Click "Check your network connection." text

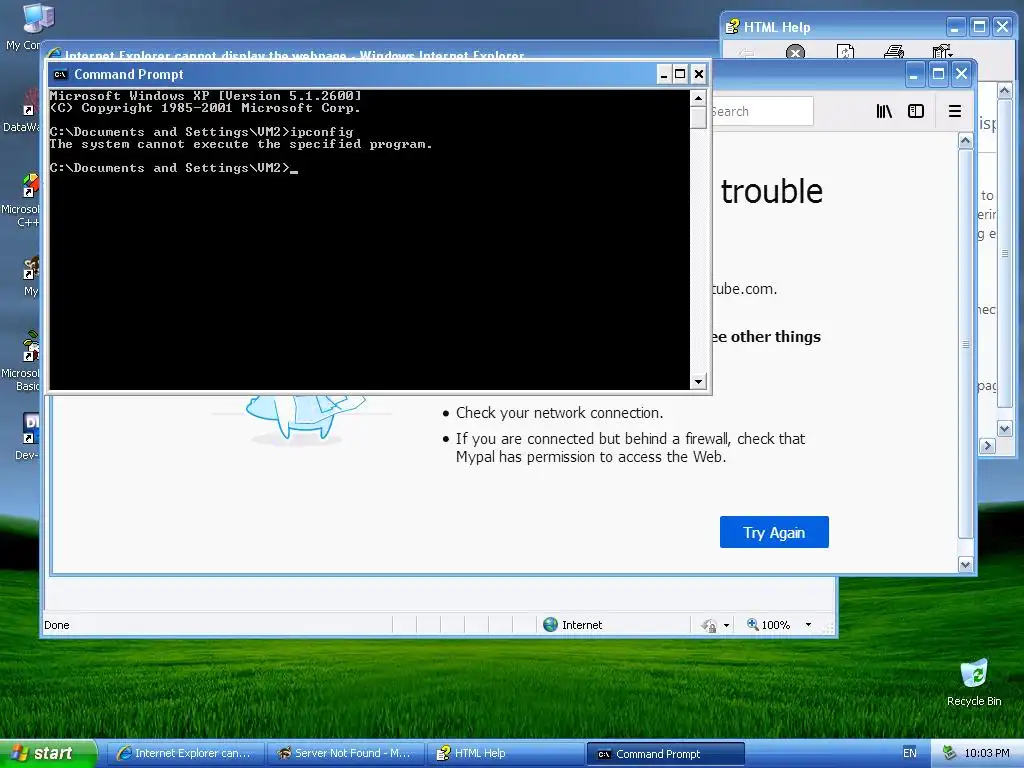coord(559,413)
